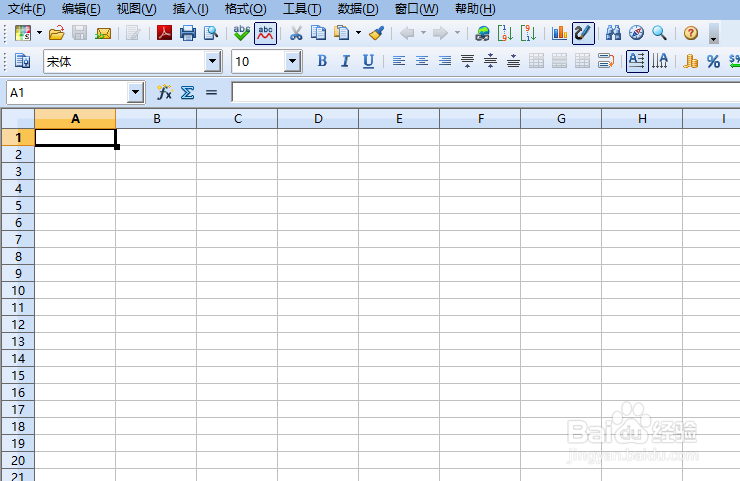This screenshot has height=481, width=740.
Task: Toggle left-to-right text direction icon
Action: coord(637,61)
